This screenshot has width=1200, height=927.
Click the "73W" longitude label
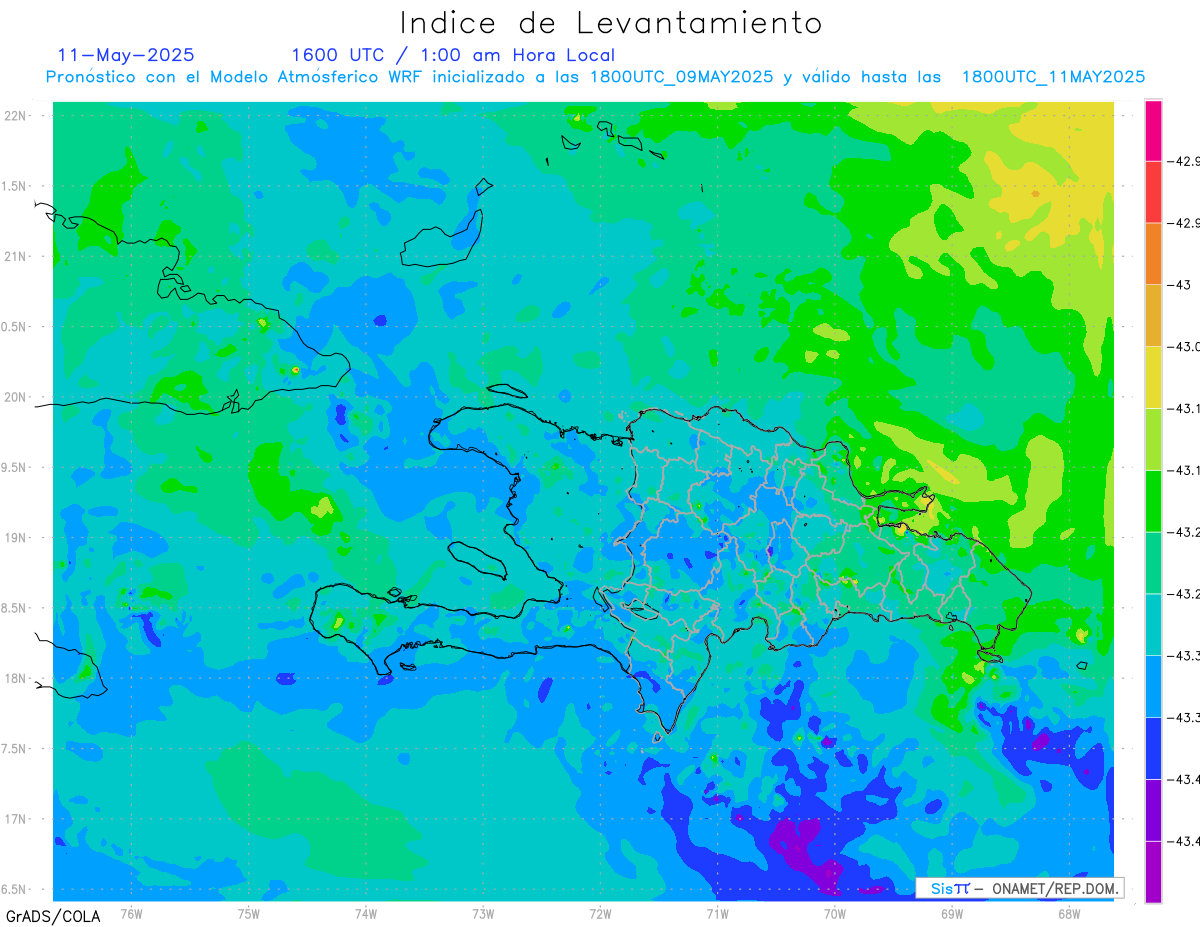(482, 913)
